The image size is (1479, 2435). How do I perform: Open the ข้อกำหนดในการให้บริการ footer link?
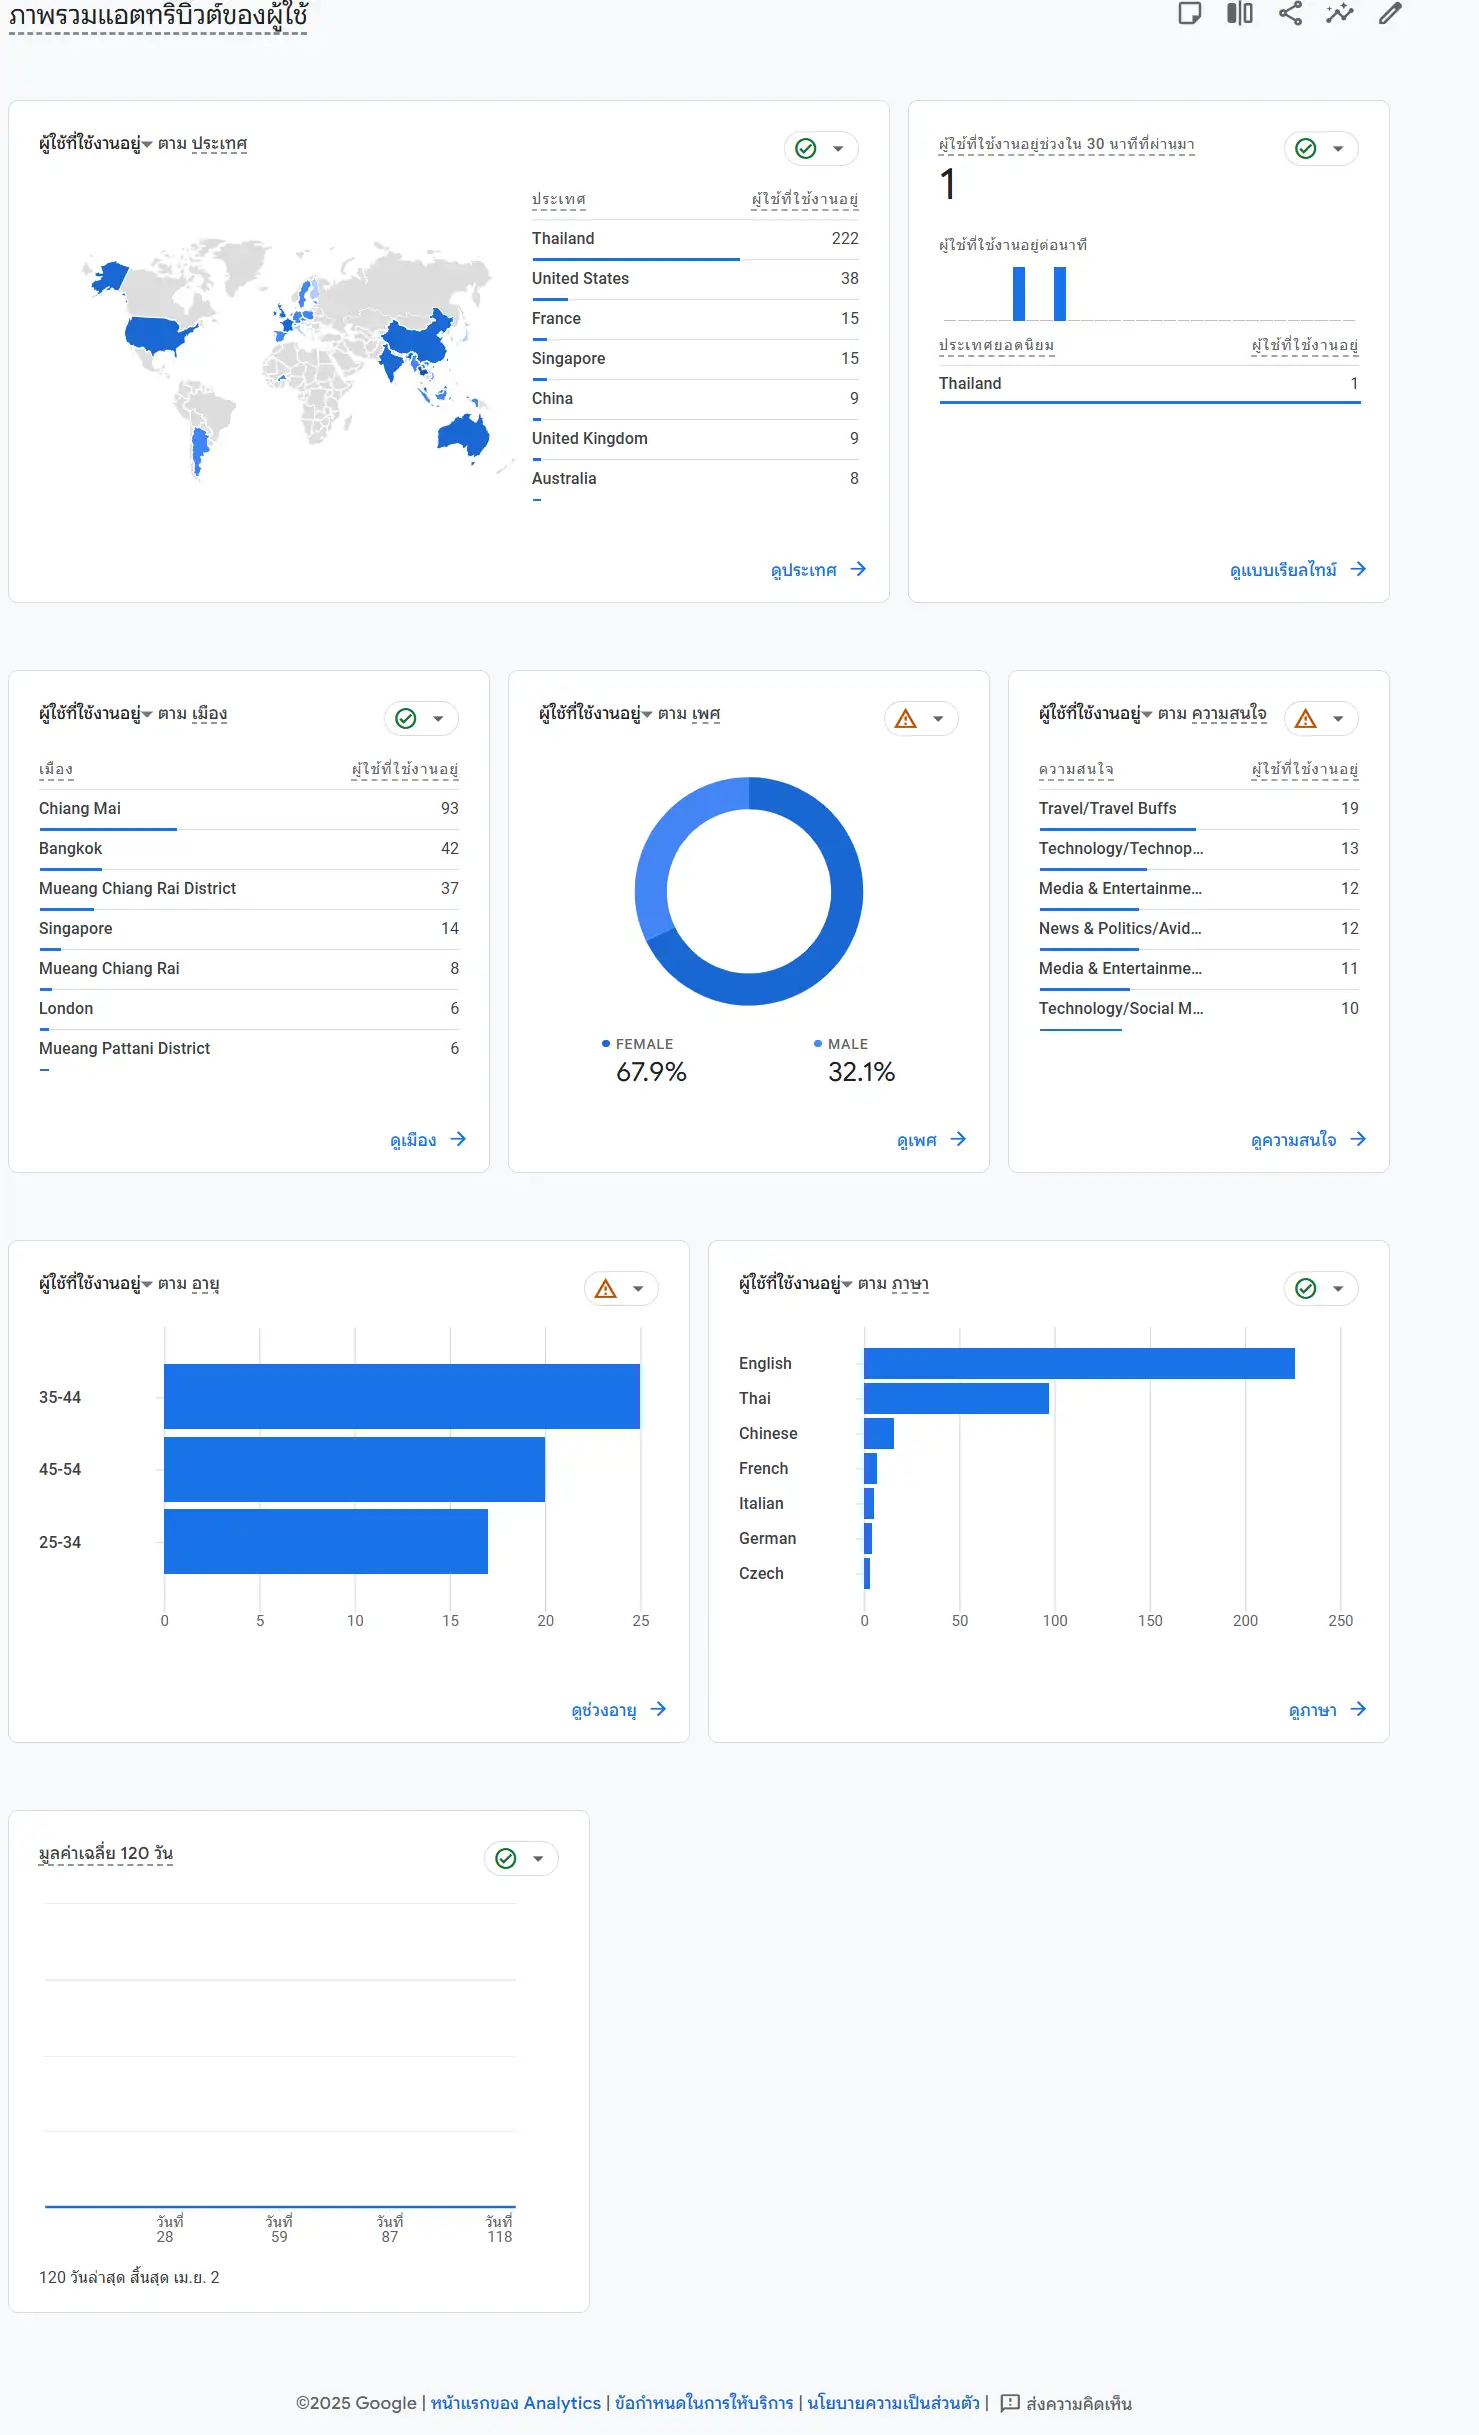click(x=704, y=2403)
